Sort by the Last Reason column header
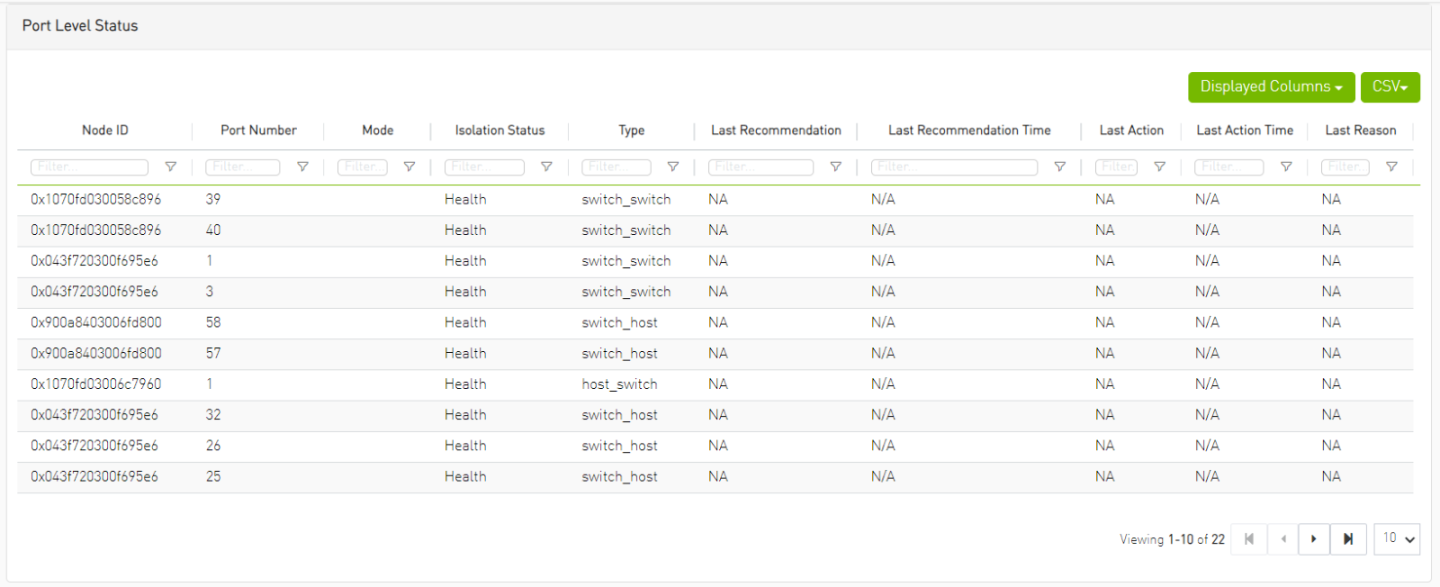Viewport: 1440px width, 587px height. point(1360,130)
